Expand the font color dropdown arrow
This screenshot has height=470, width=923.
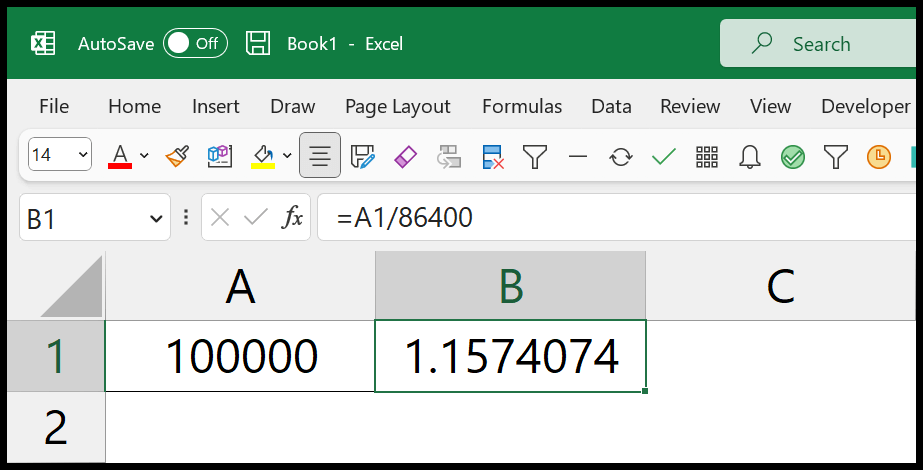(144, 155)
